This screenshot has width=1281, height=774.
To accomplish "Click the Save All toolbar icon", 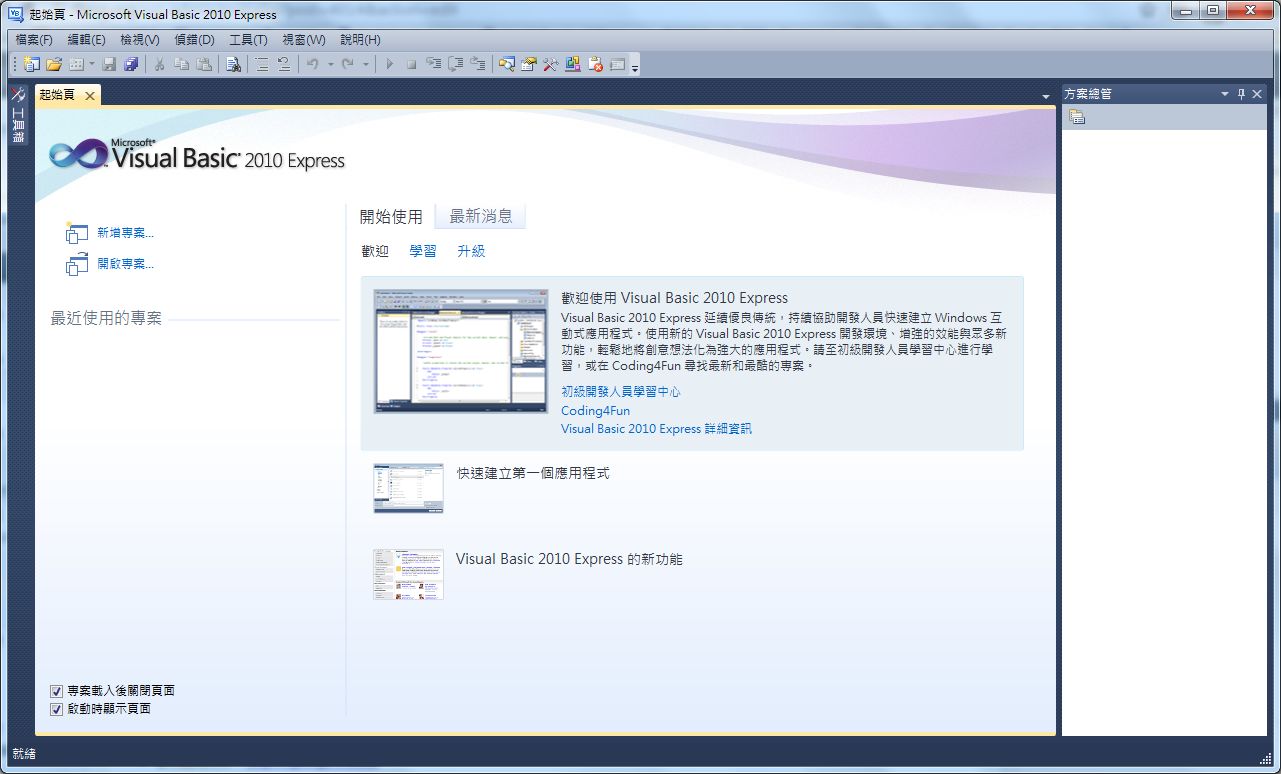I will tap(130, 65).
